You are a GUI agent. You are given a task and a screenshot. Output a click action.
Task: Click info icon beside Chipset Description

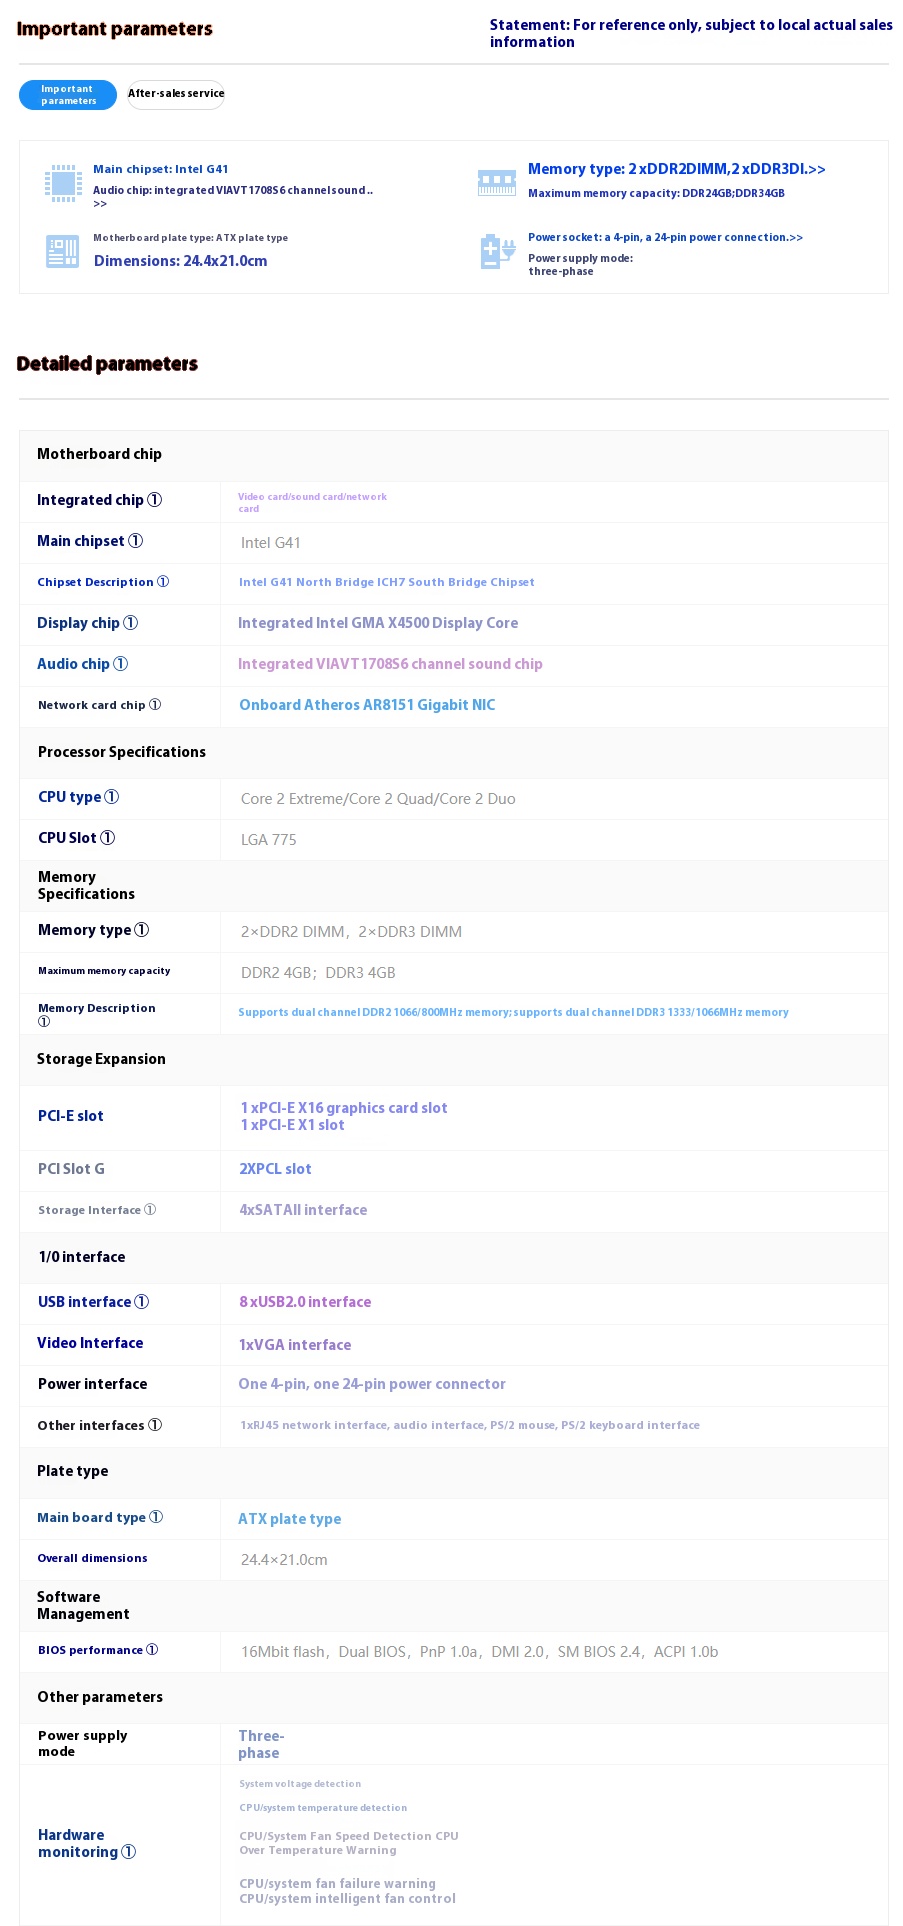point(163,582)
